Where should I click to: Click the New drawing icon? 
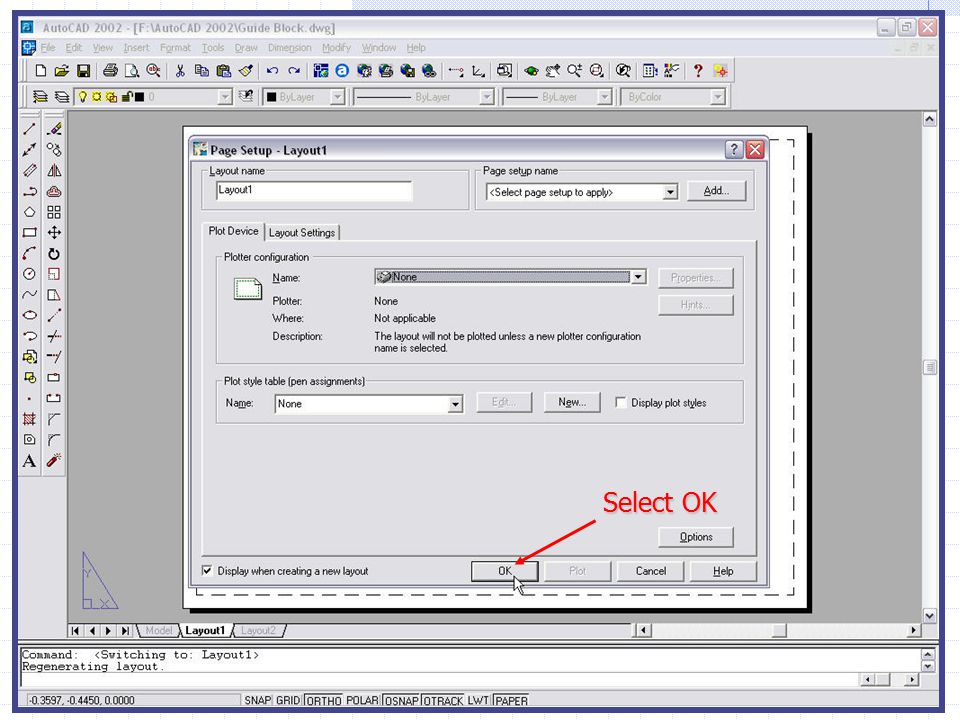pyautogui.click(x=40, y=71)
